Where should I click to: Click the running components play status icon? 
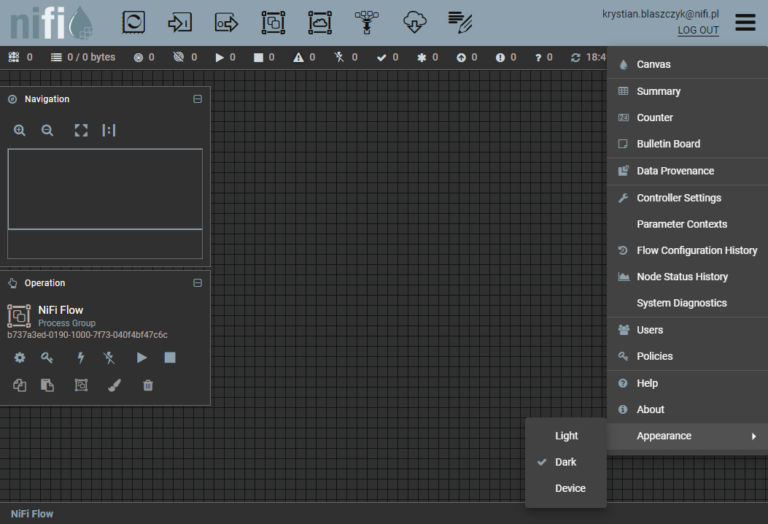coord(219,58)
